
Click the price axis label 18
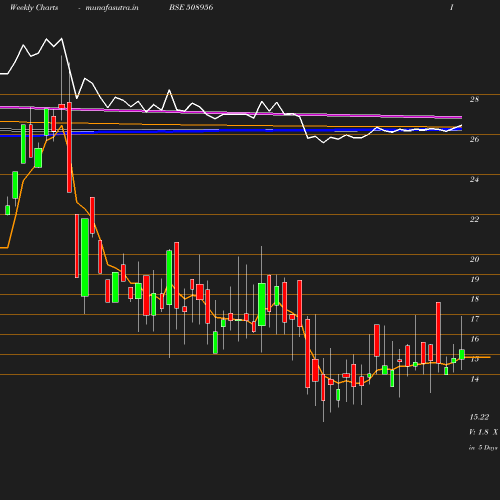pyautogui.click(x=474, y=299)
